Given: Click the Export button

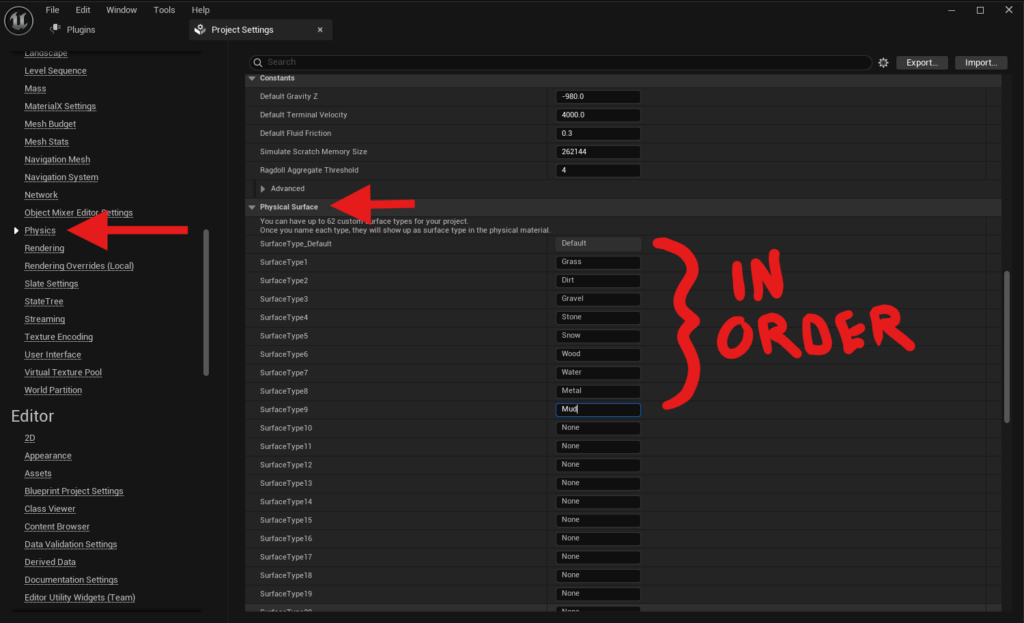Looking at the screenshot, I should 921,62.
